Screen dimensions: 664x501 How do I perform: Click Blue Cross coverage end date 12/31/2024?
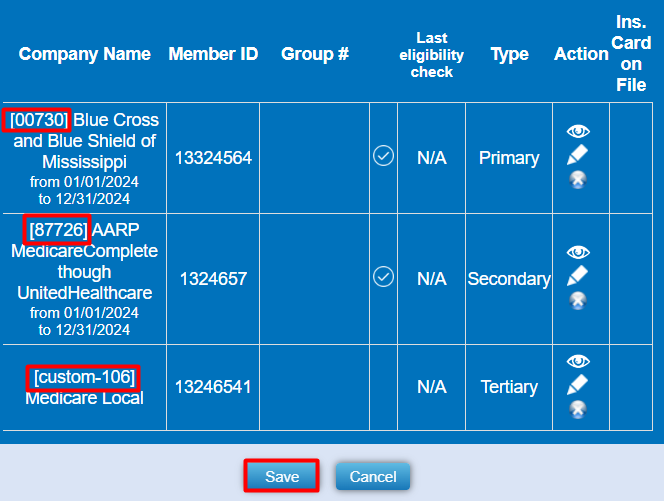pos(93,199)
